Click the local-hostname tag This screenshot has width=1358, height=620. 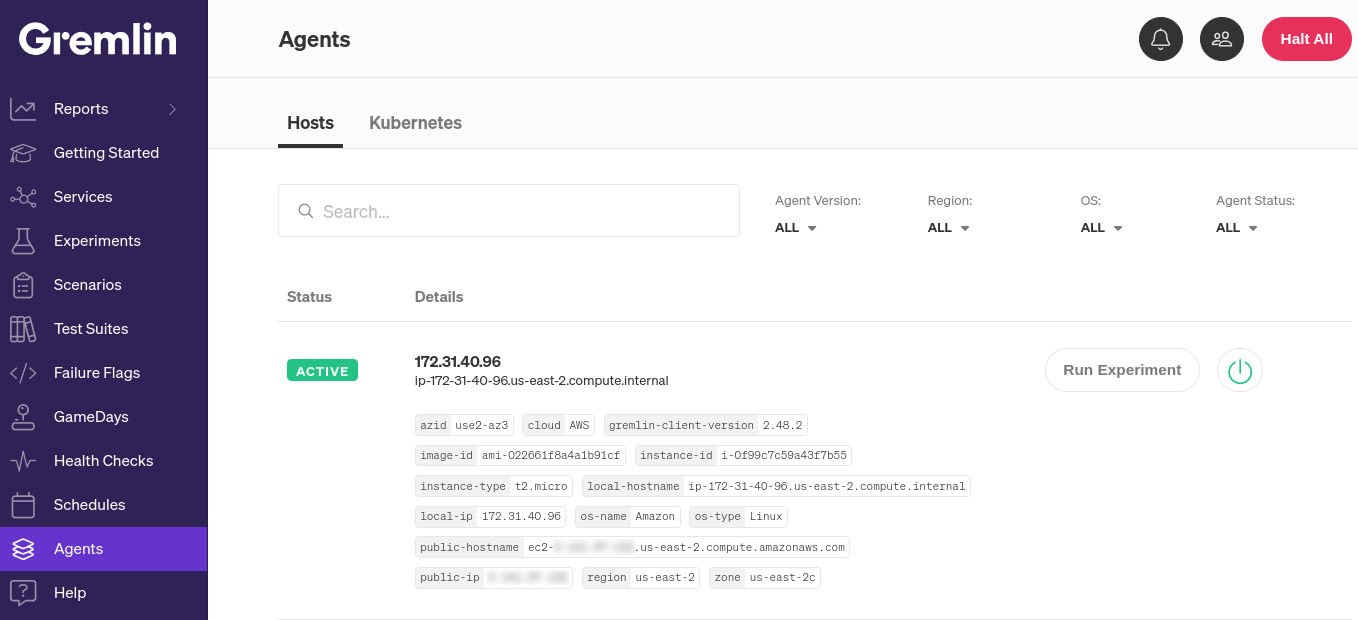[776, 487]
